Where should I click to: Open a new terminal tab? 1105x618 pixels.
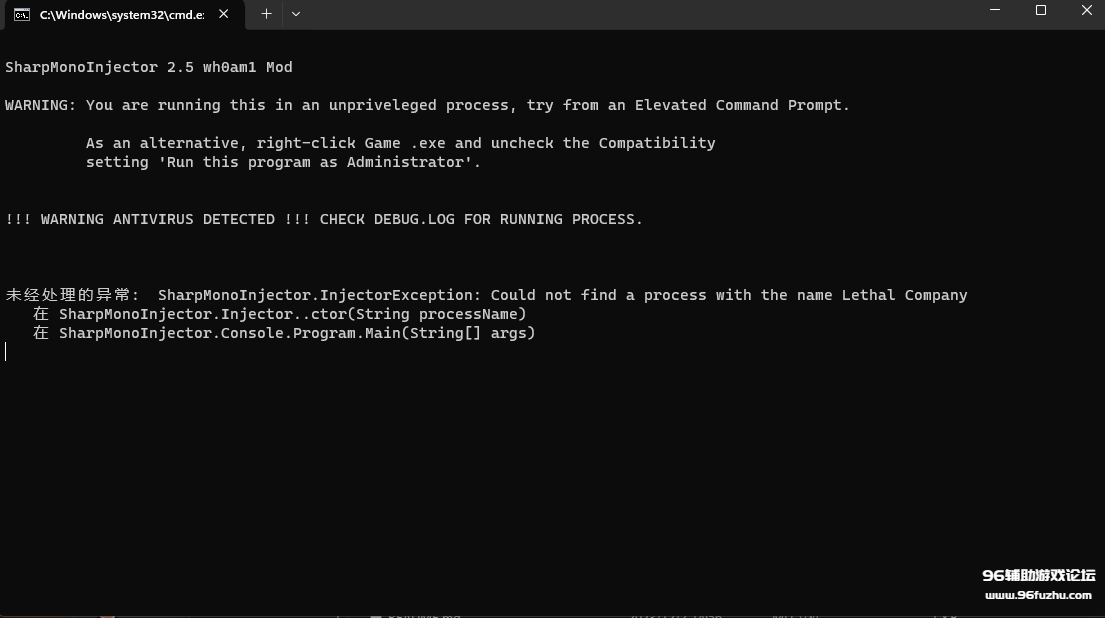click(x=266, y=14)
